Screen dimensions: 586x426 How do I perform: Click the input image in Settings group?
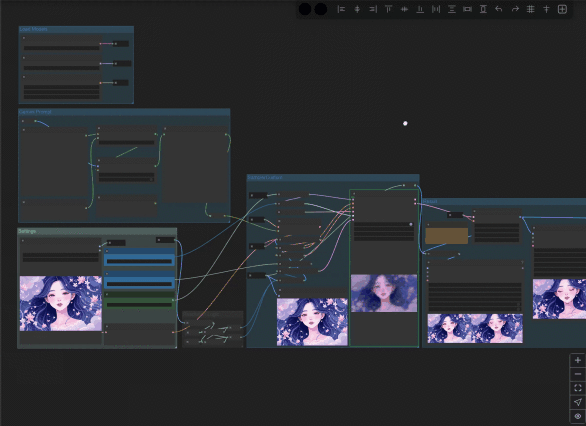(x=61, y=303)
